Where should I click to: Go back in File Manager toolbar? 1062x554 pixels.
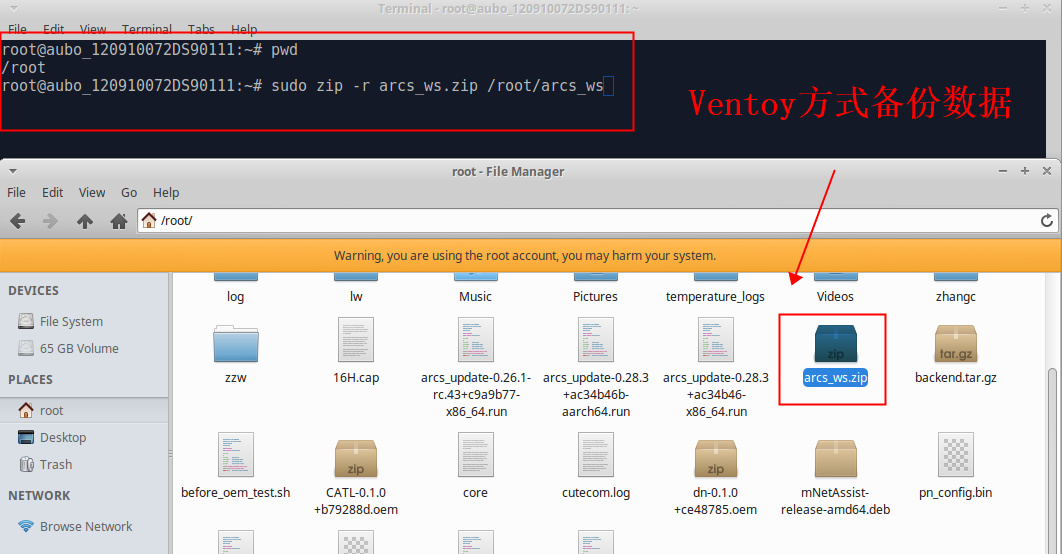click(x=18, y=221)
